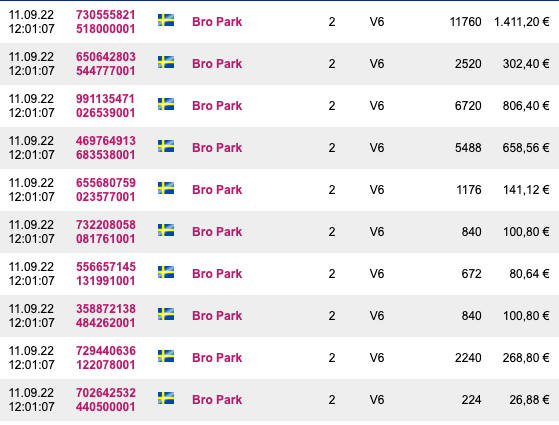Image resolution: width=559 pixels, height=425 pixels.
Task: Open ticket number 702642532 440500001
Action: (x=106, y=400)
